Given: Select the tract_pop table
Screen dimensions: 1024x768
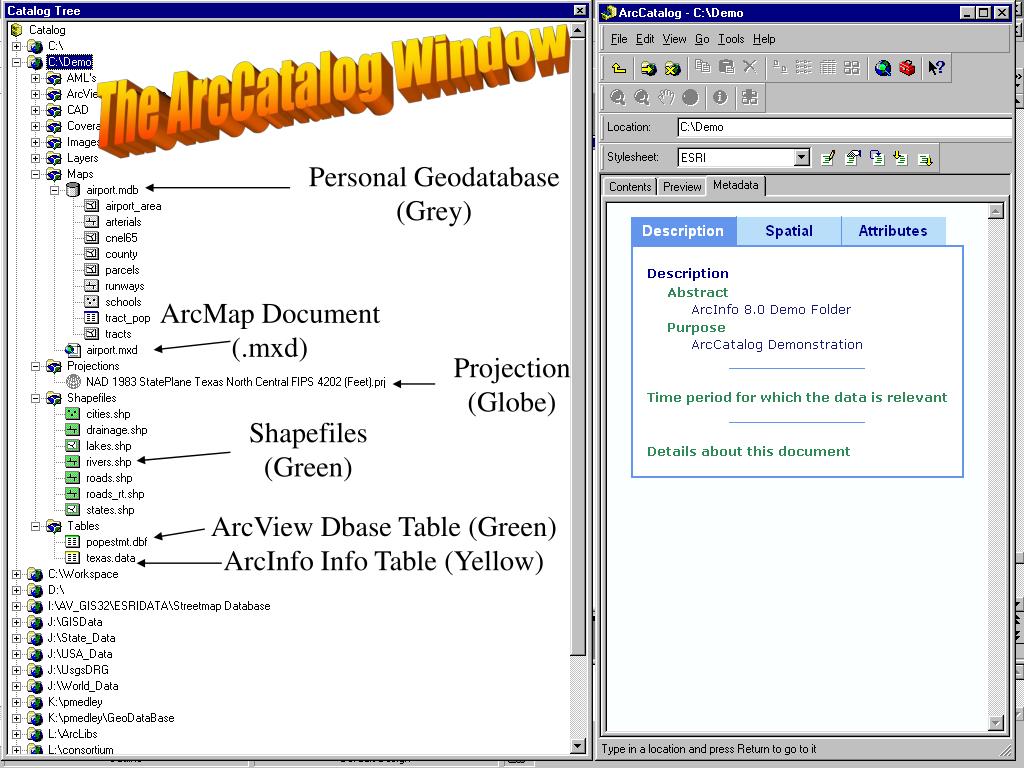Looking at the screenshot, I should coord(127,319).
